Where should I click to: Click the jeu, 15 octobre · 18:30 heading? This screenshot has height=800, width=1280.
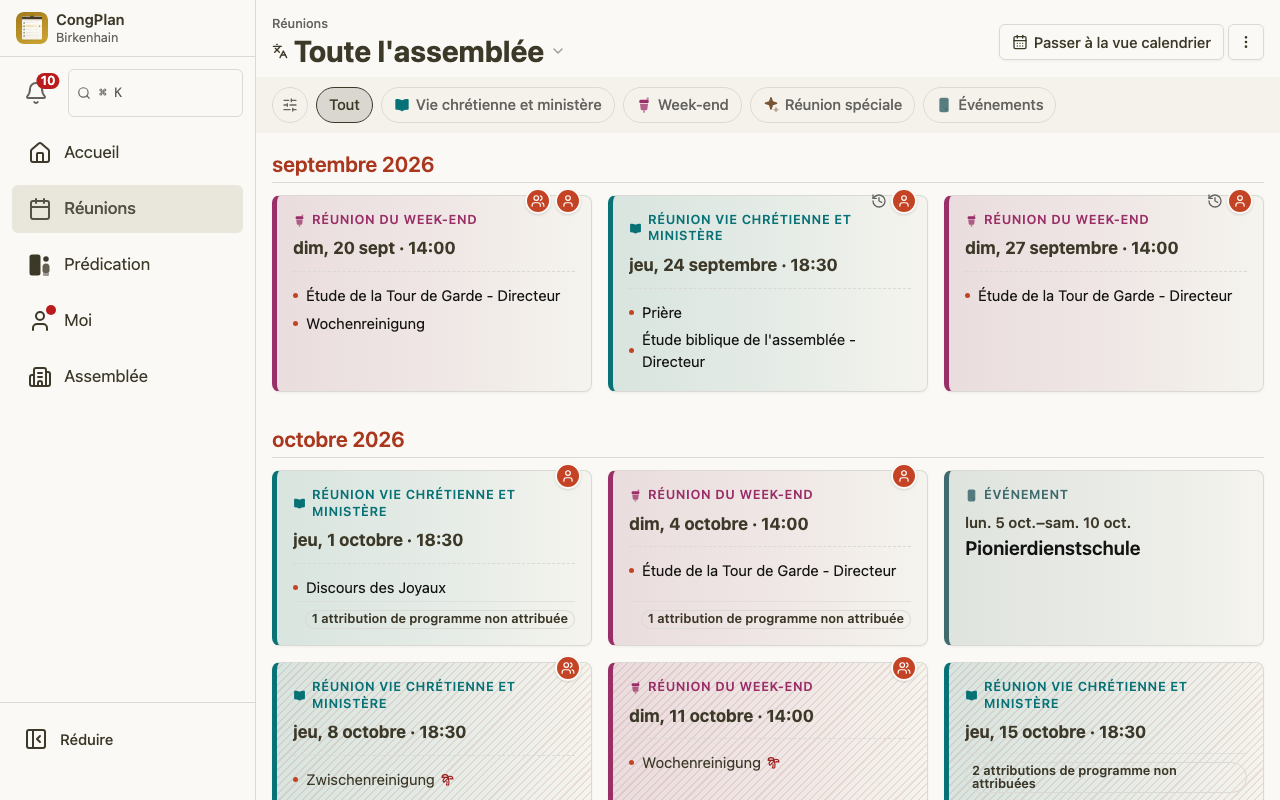coord(1055,732)
